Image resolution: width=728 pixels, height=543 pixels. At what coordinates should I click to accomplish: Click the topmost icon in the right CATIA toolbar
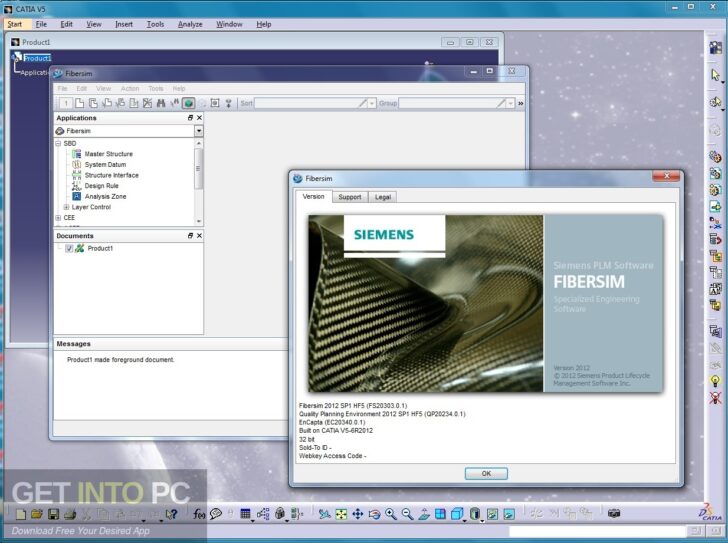[x=715, y=47]
